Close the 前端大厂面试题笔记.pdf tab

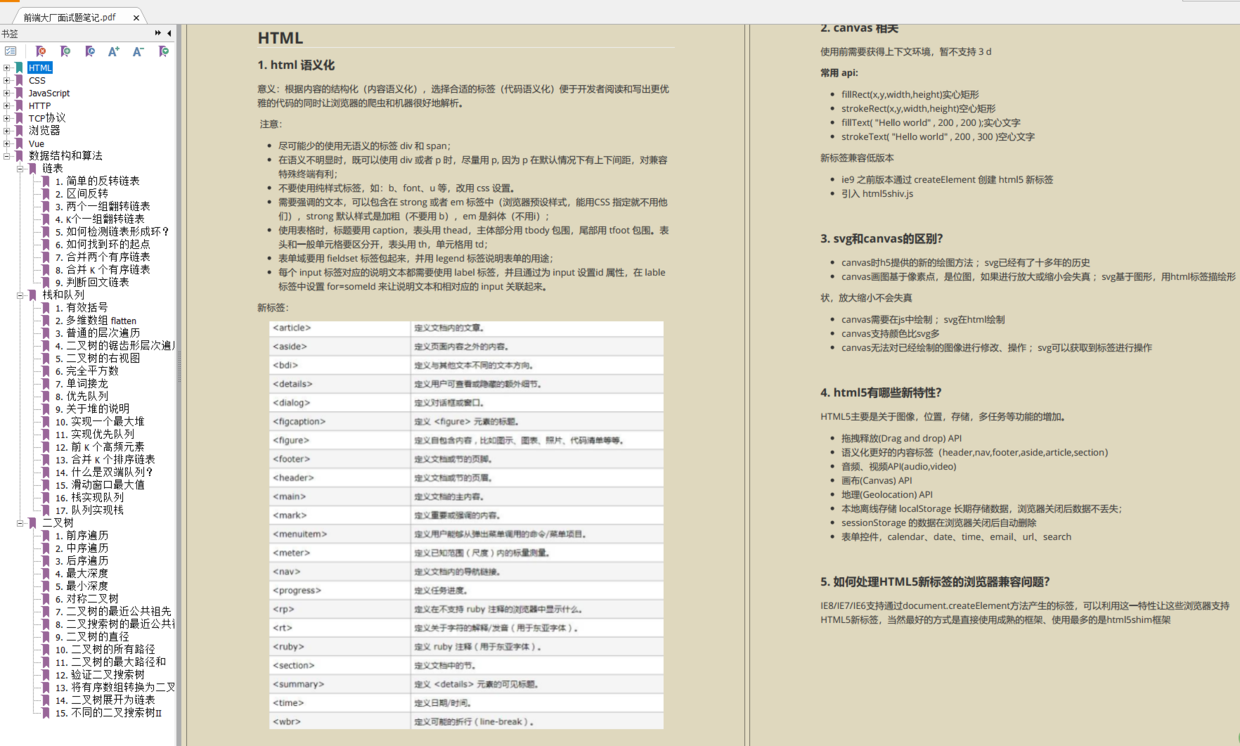[136, 17]
